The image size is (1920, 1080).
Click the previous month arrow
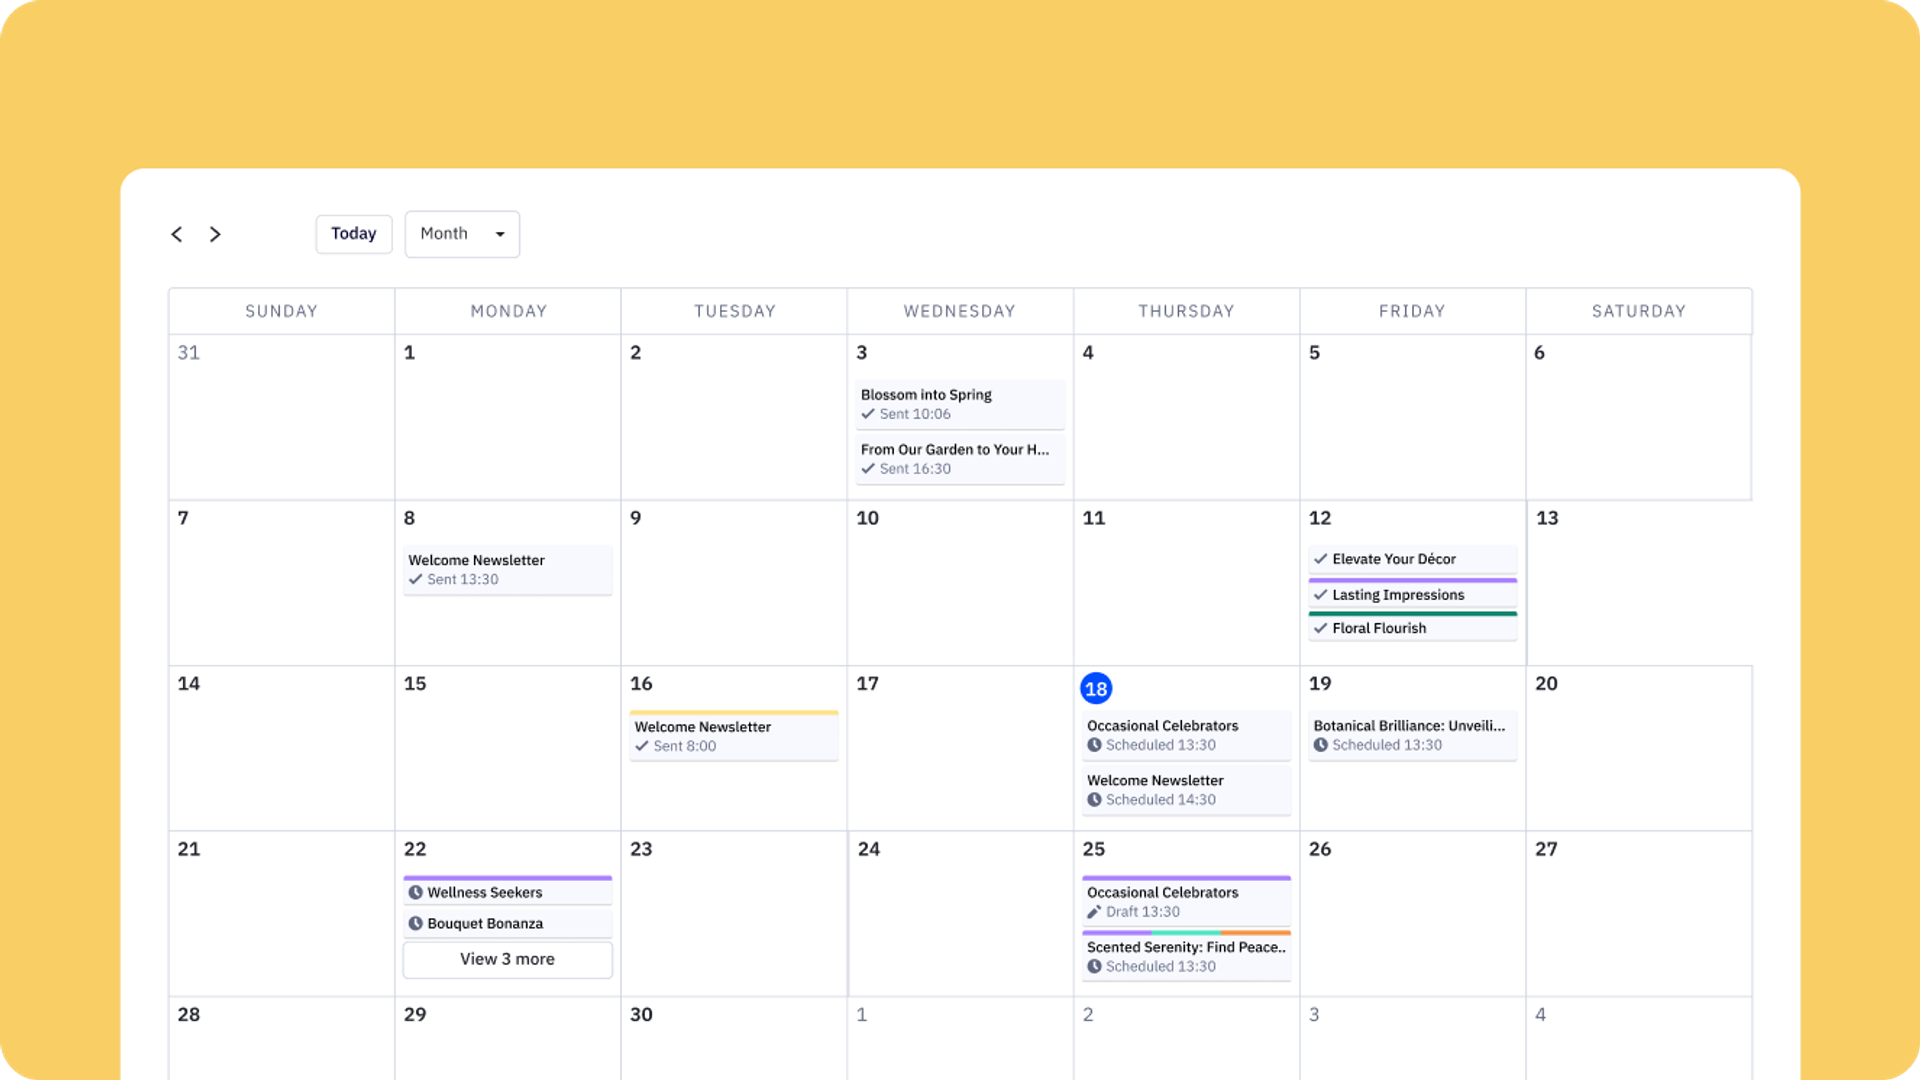(x=177, y=234)
